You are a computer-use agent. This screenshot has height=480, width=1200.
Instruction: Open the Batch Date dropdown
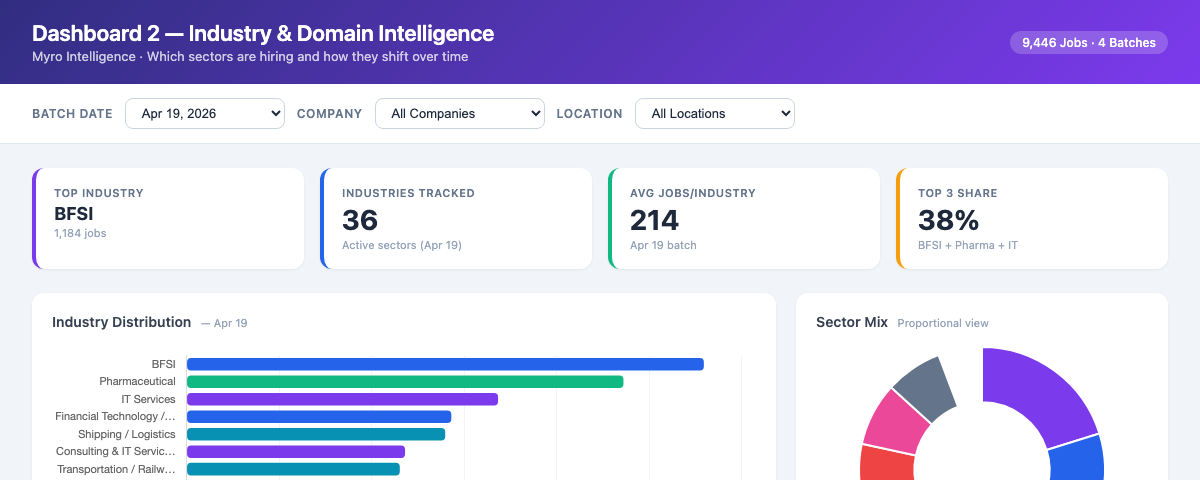point(205,113)
